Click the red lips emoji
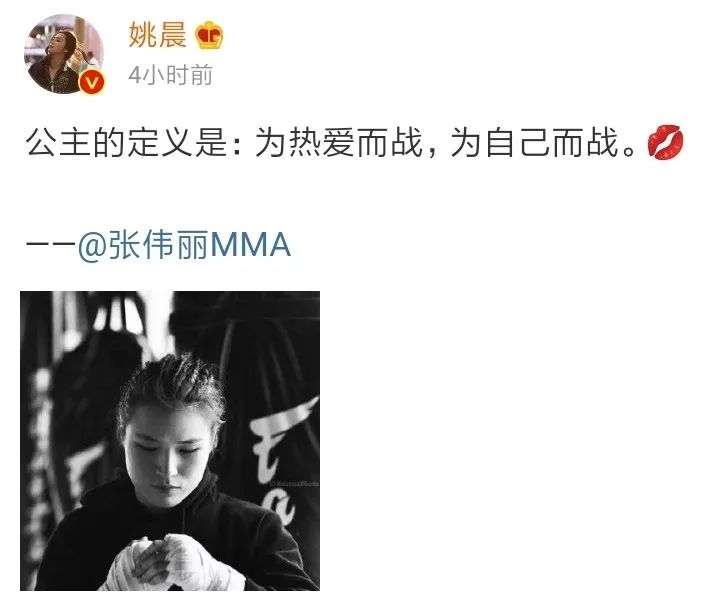720x602 pixels. click(665, 142)
